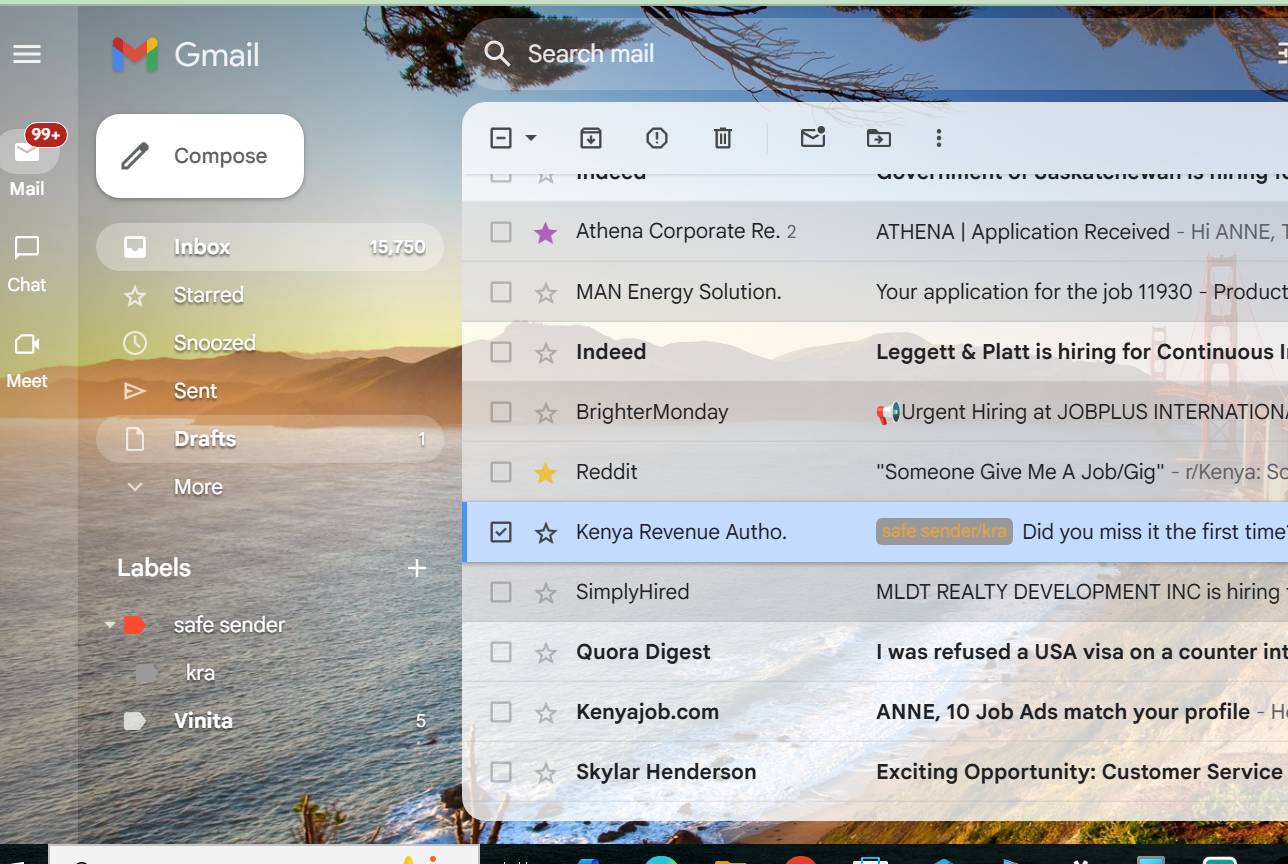1288x864 pixels.
Task: Compose a new email
Action: click(x=200, y=156)
